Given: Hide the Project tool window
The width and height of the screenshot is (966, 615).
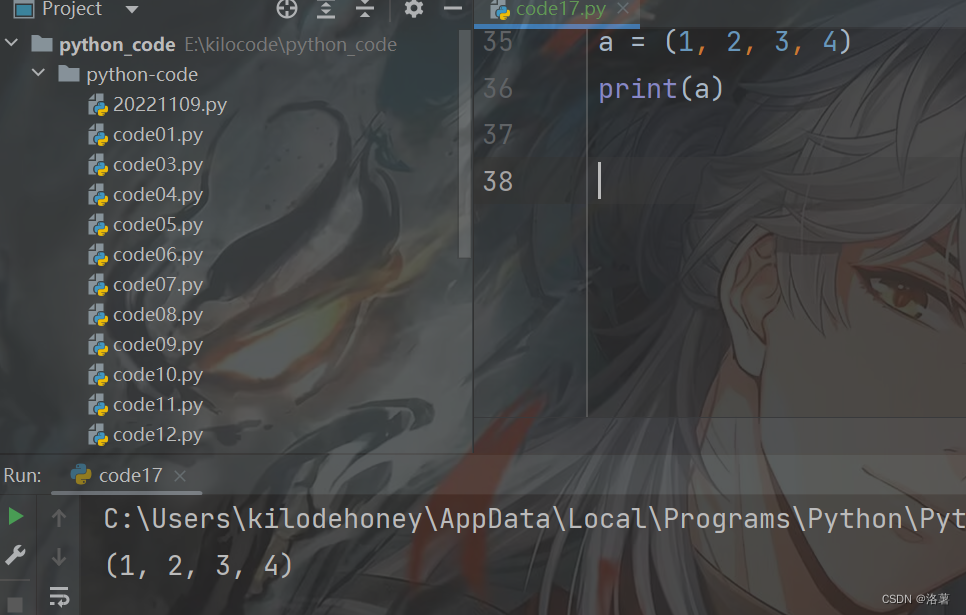Looking at the screenshot, I should pos(453,9).
